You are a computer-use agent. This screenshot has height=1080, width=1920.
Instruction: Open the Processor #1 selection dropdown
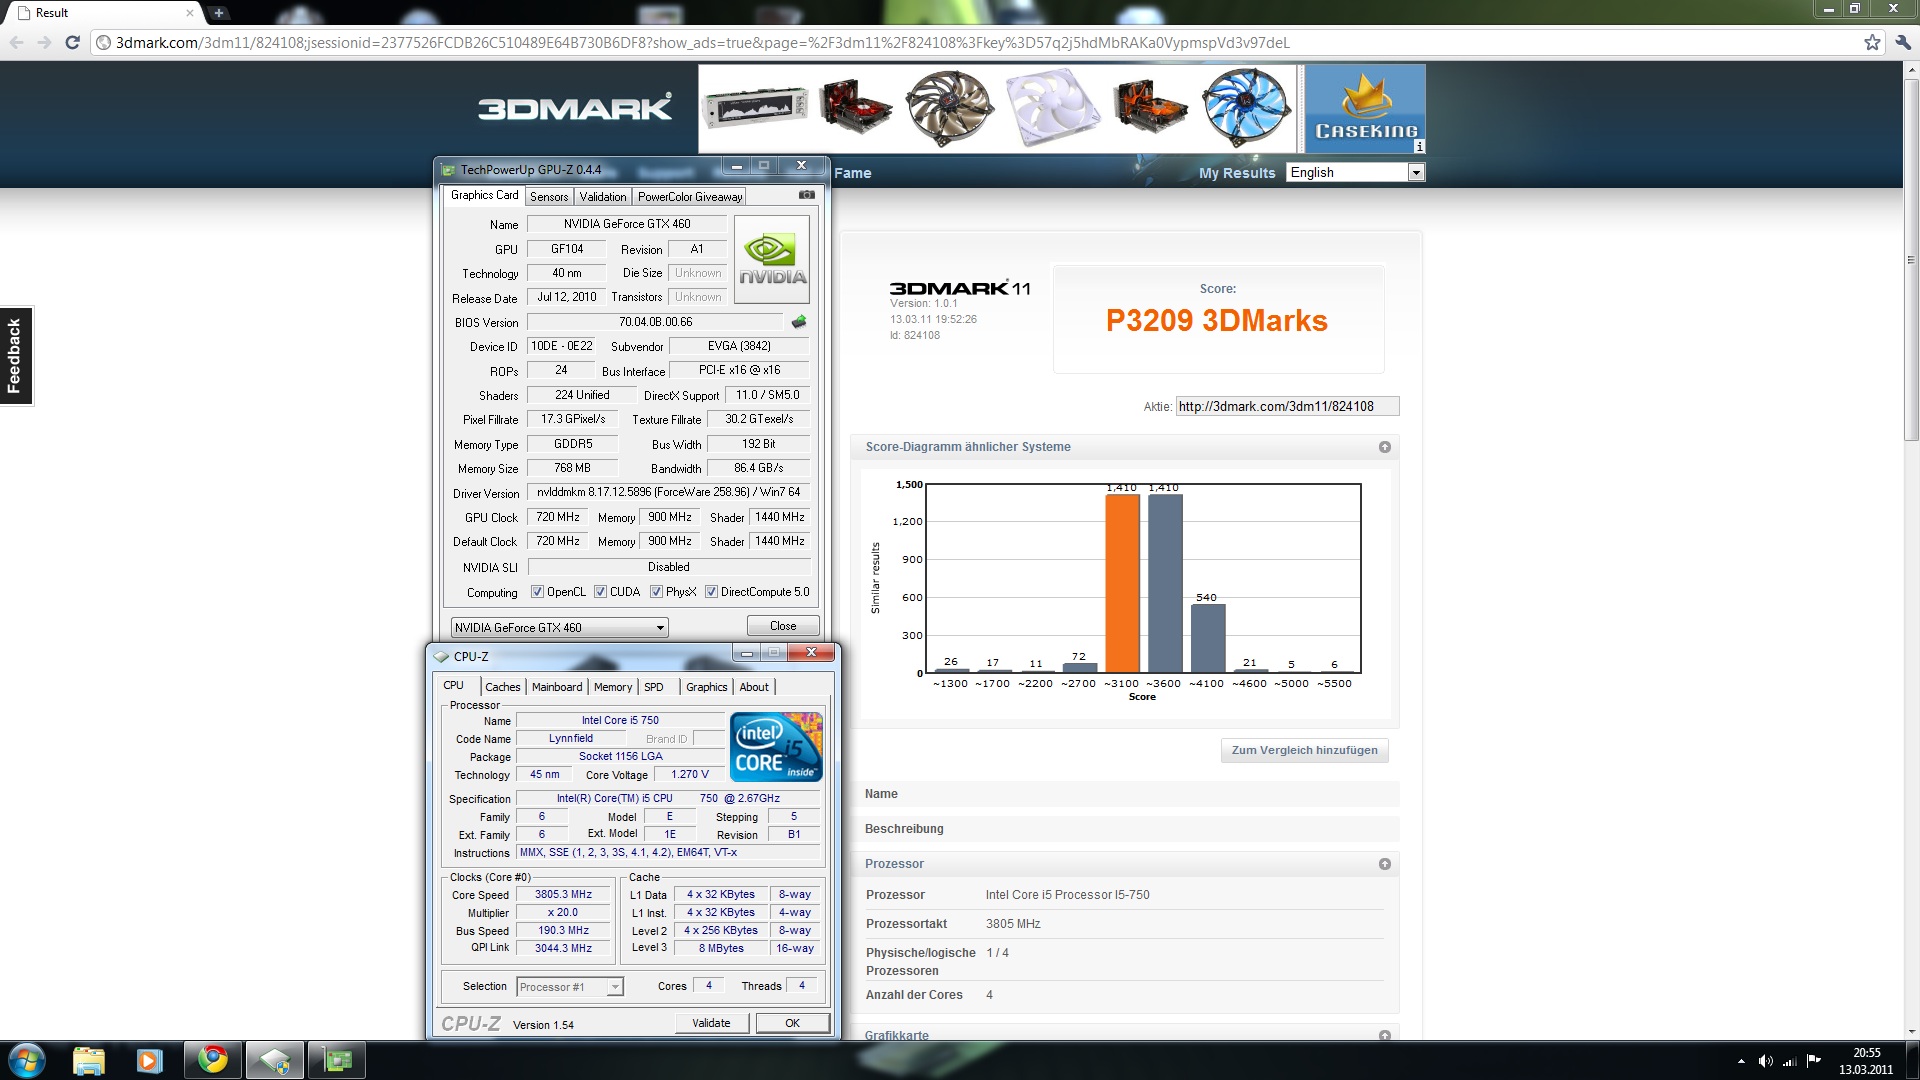tap(570, 987)
